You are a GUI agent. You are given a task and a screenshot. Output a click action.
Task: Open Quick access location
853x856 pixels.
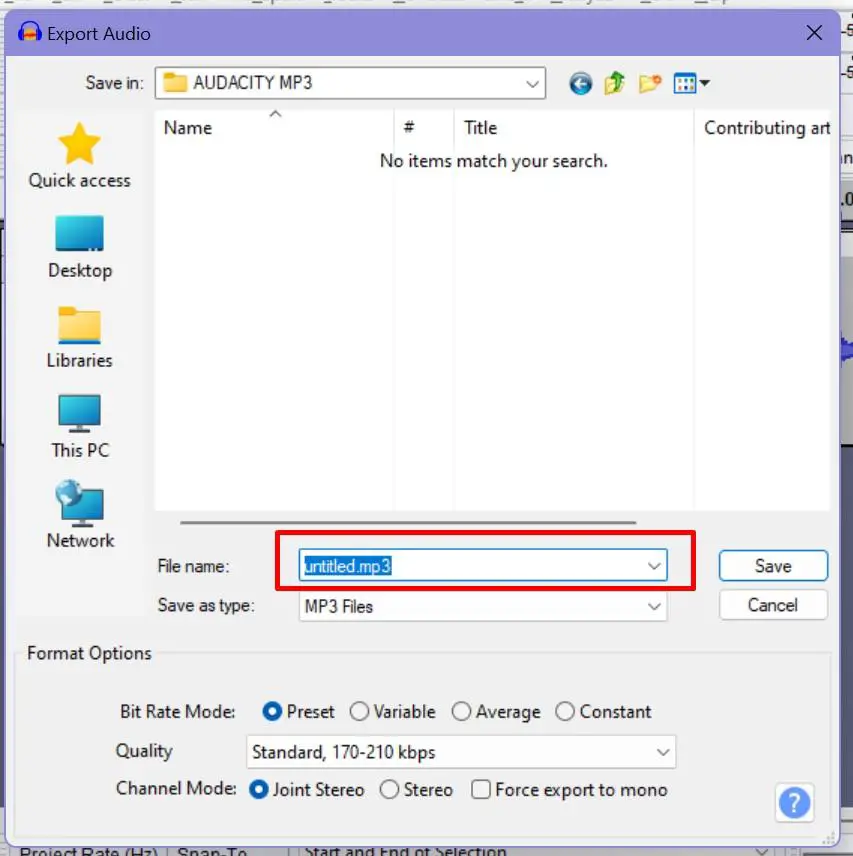tap(80, 156)
